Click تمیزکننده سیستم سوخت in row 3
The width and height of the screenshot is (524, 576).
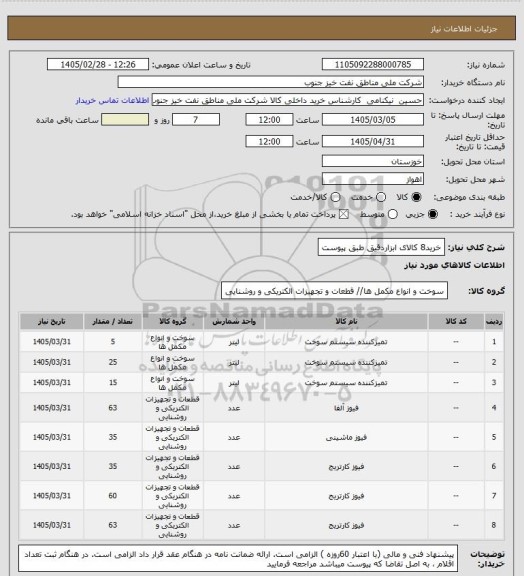click(346, 383)
